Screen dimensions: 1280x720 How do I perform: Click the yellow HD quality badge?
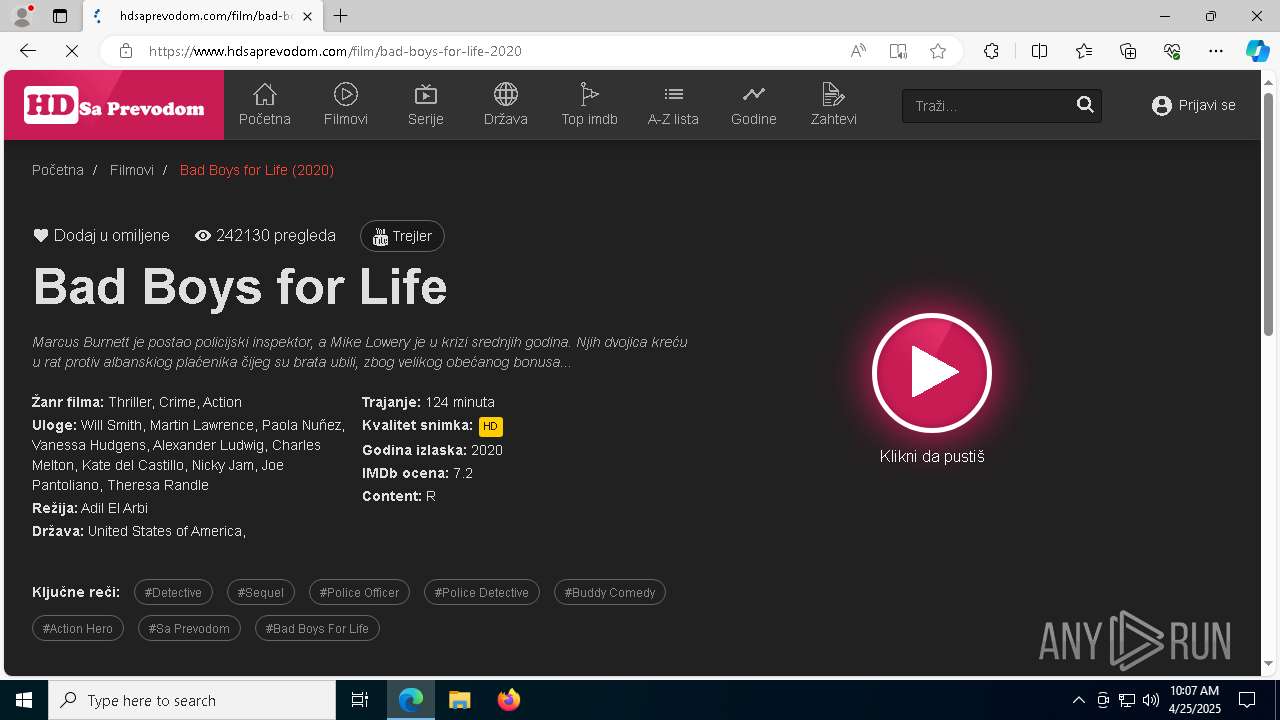[490, 426]
